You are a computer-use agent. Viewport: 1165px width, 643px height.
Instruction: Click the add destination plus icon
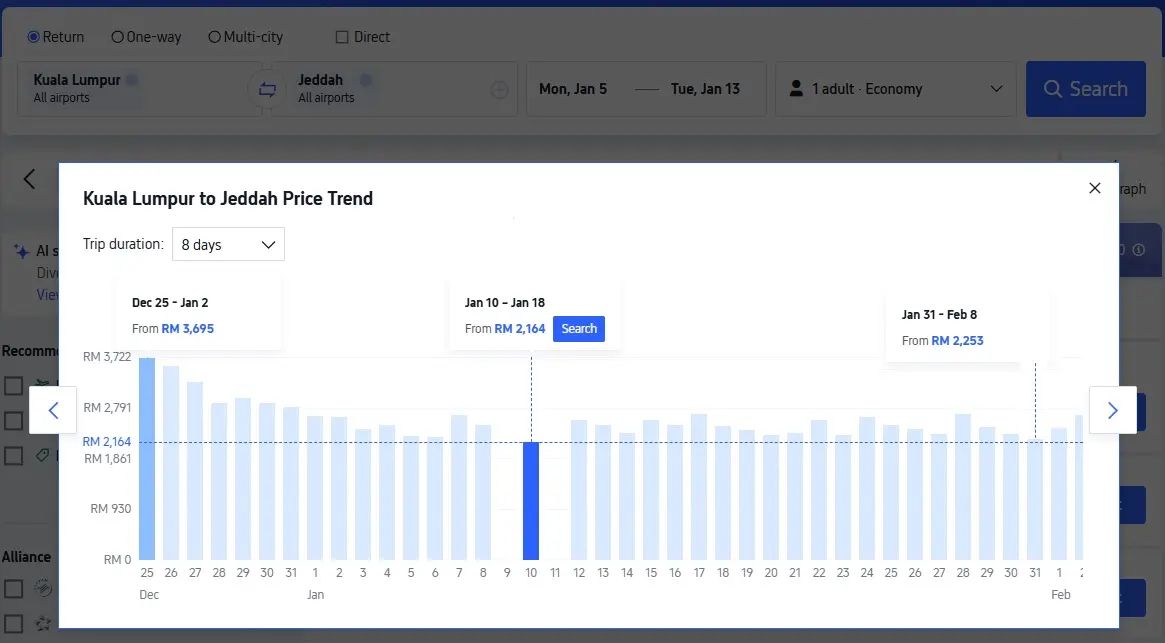click(500, 90)
